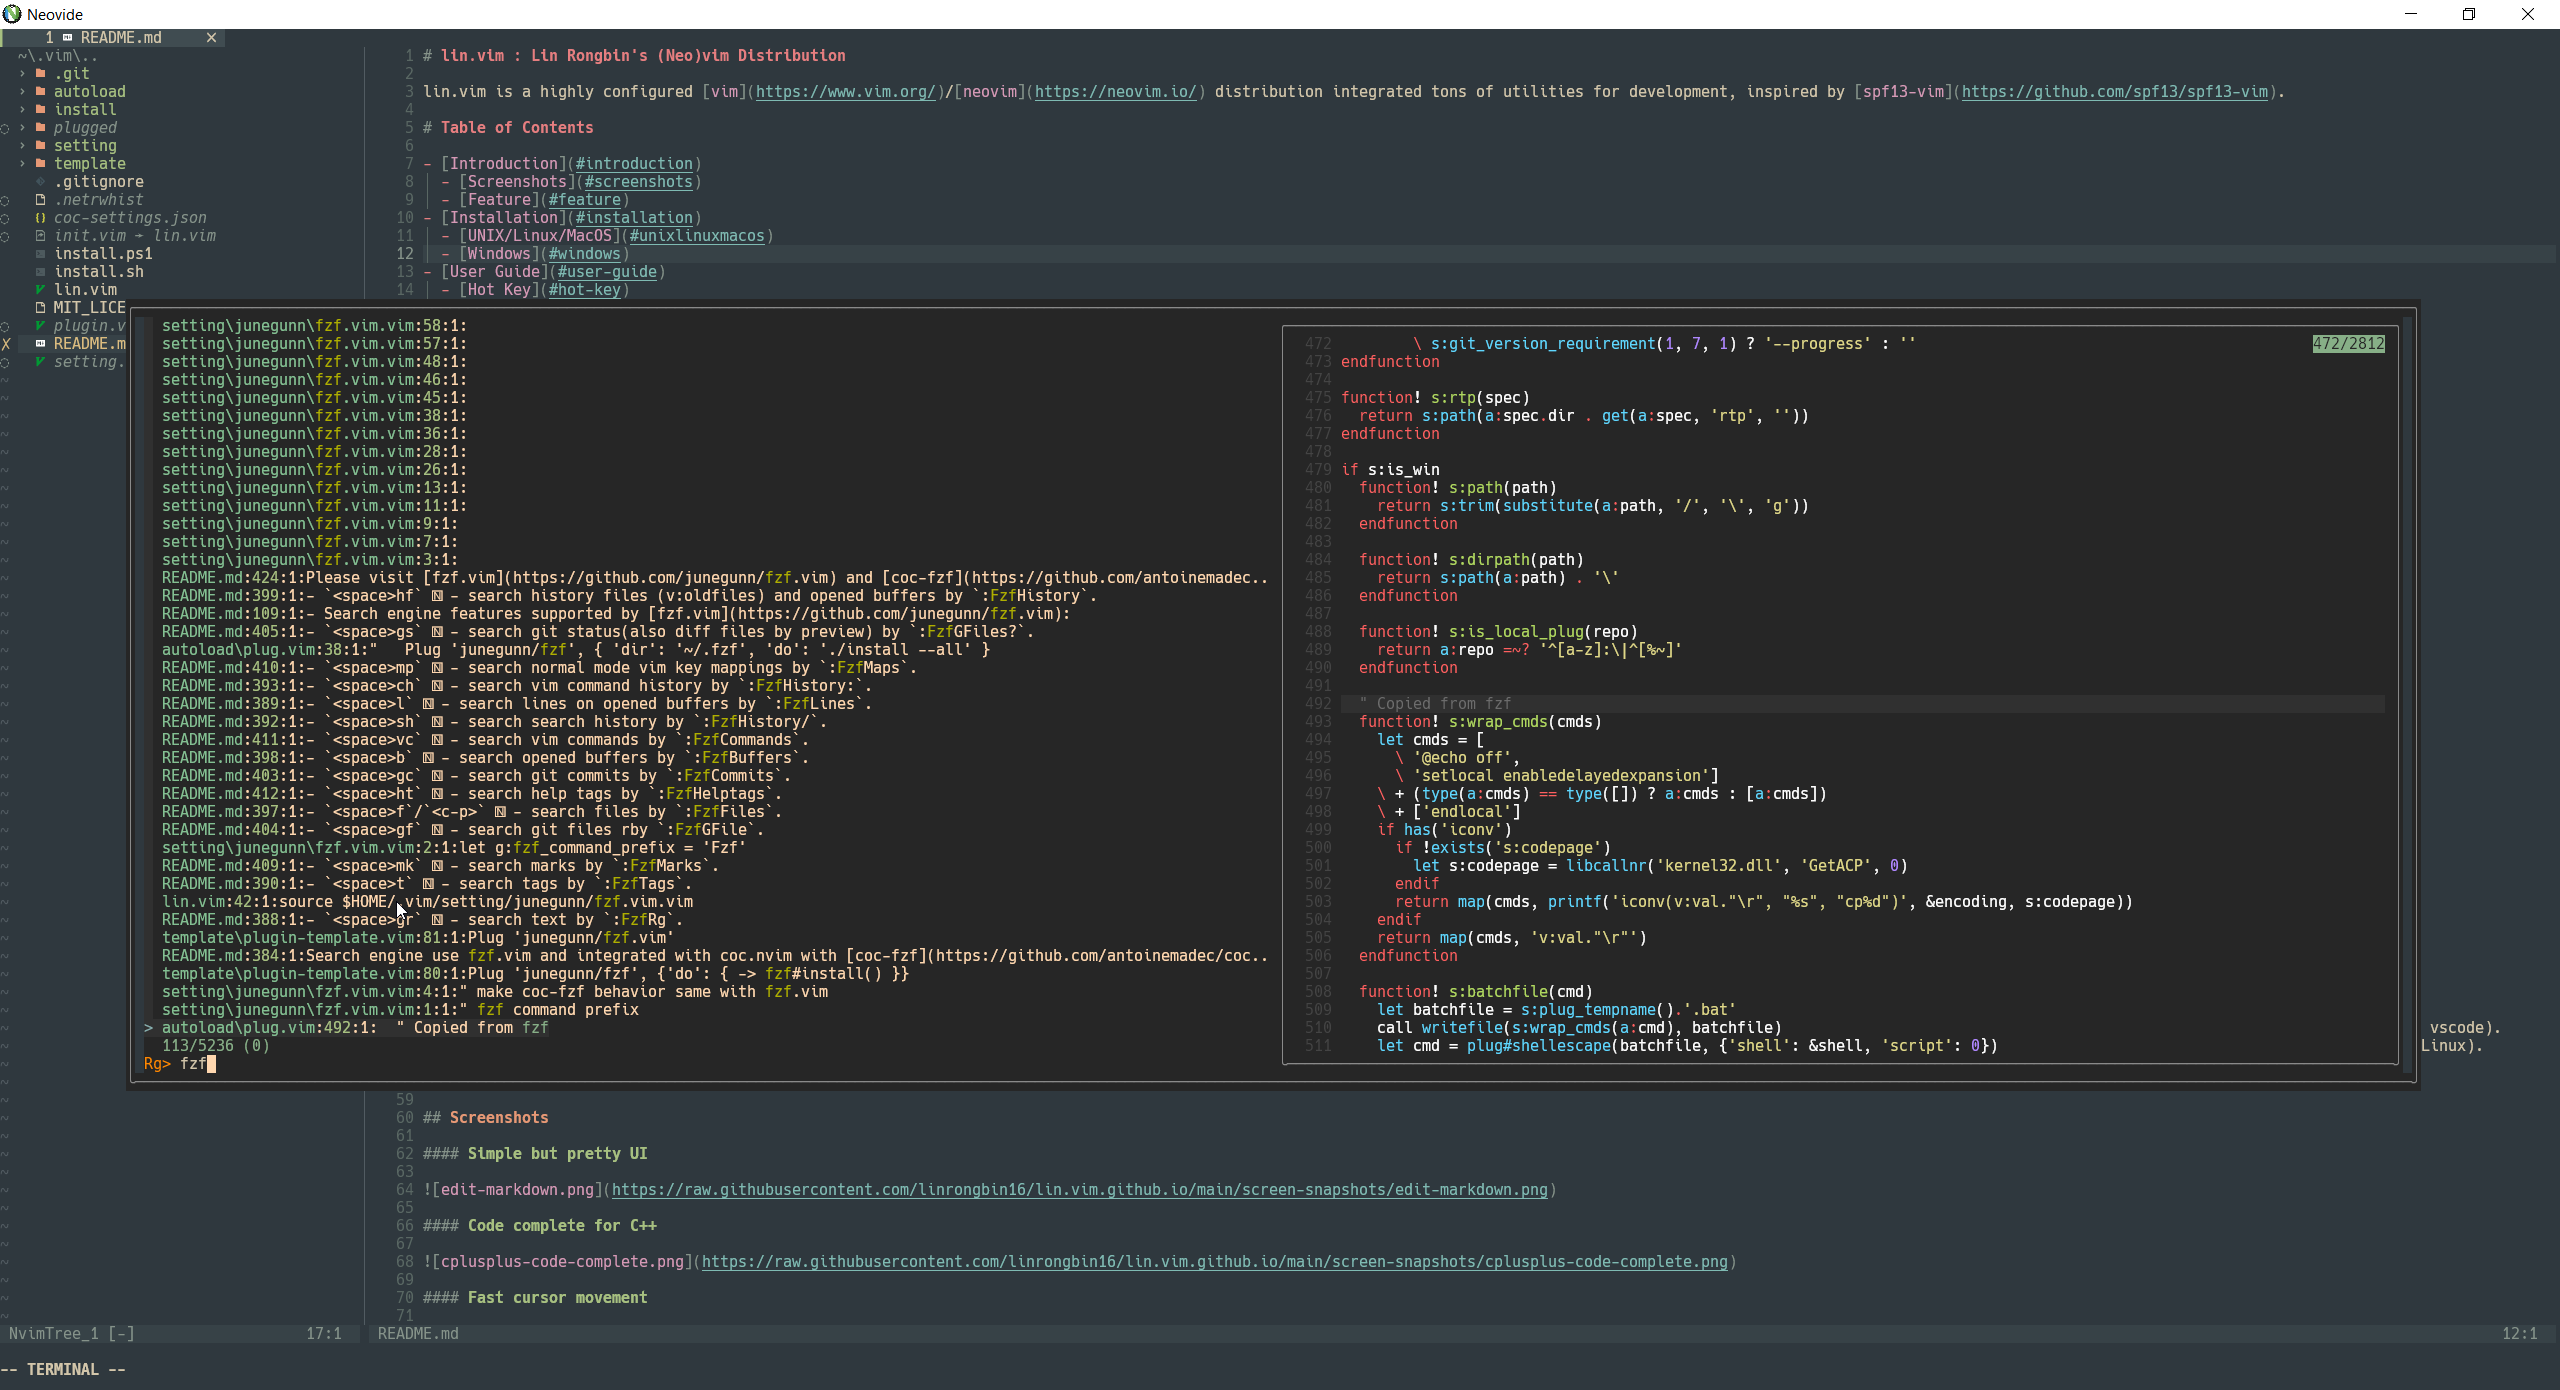Click the NvimTree_1 status line label

pos(71,1334)
